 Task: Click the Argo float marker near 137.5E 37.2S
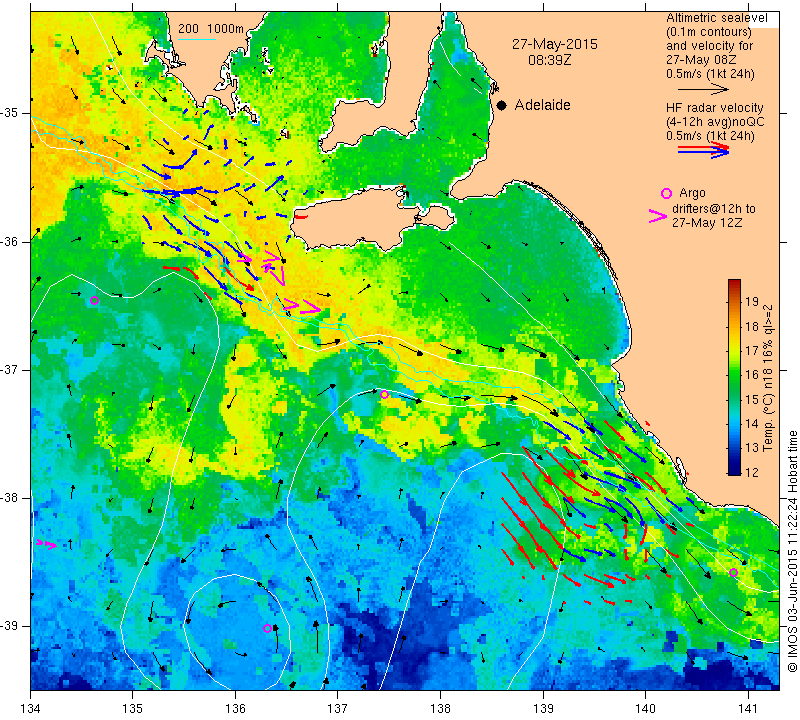[x=384, y=394]
